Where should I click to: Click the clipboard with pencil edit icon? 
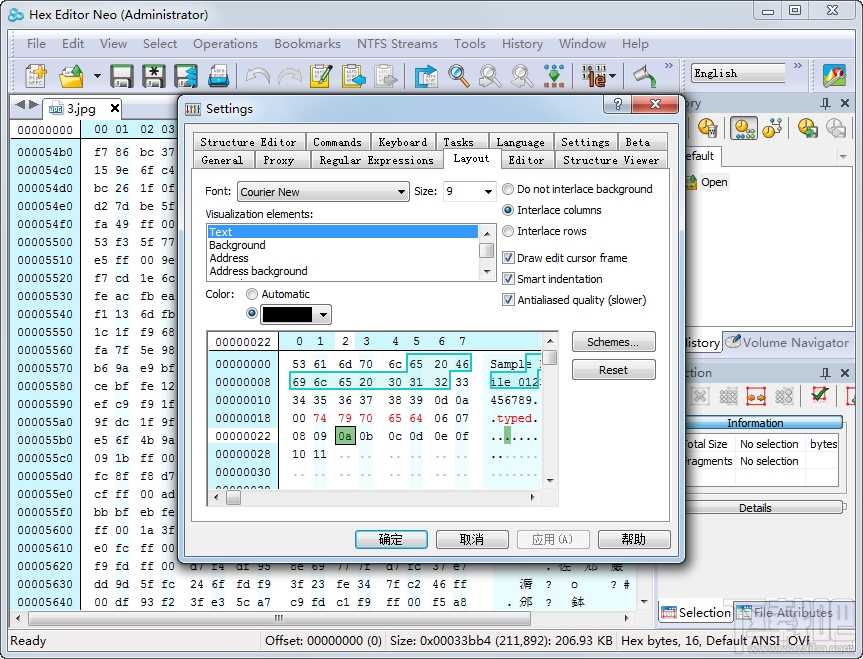click(321, 76)
